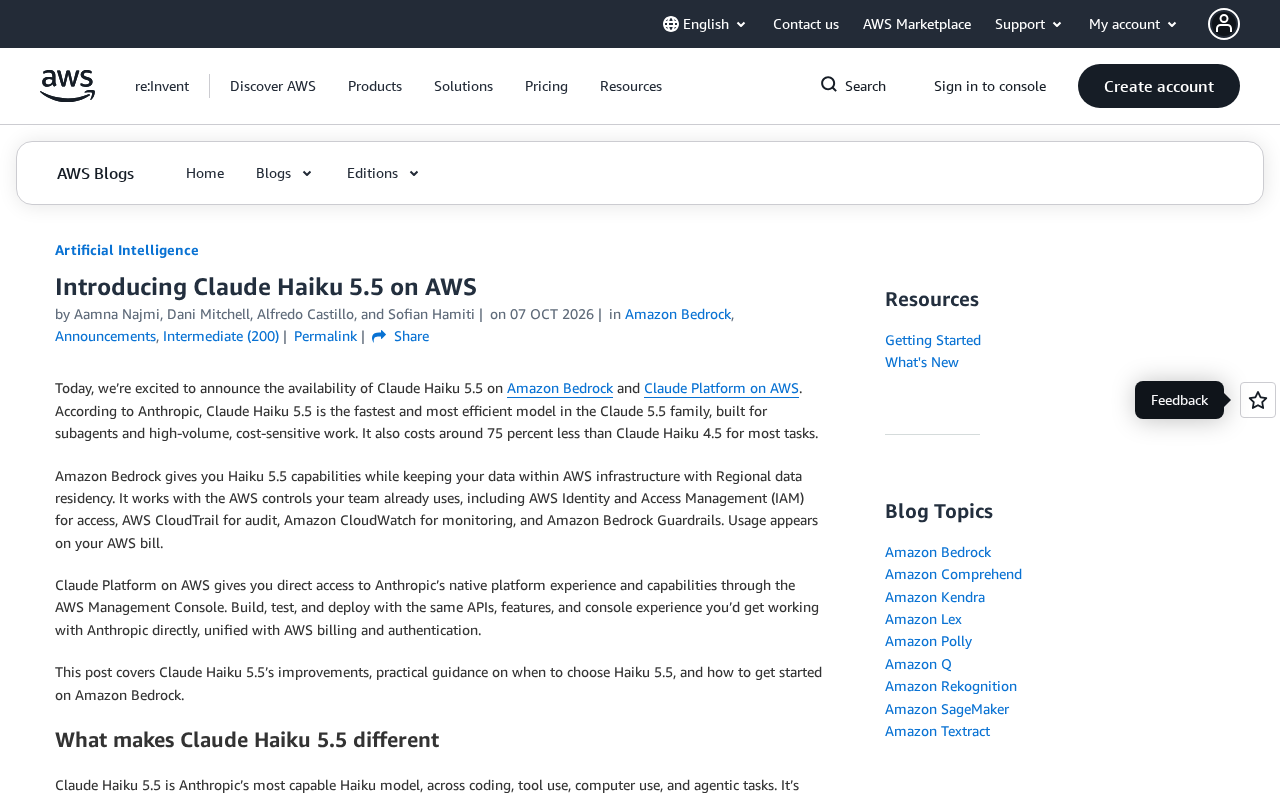Click the Permalink link
1280x800 pixels.
tap(325, 336)
